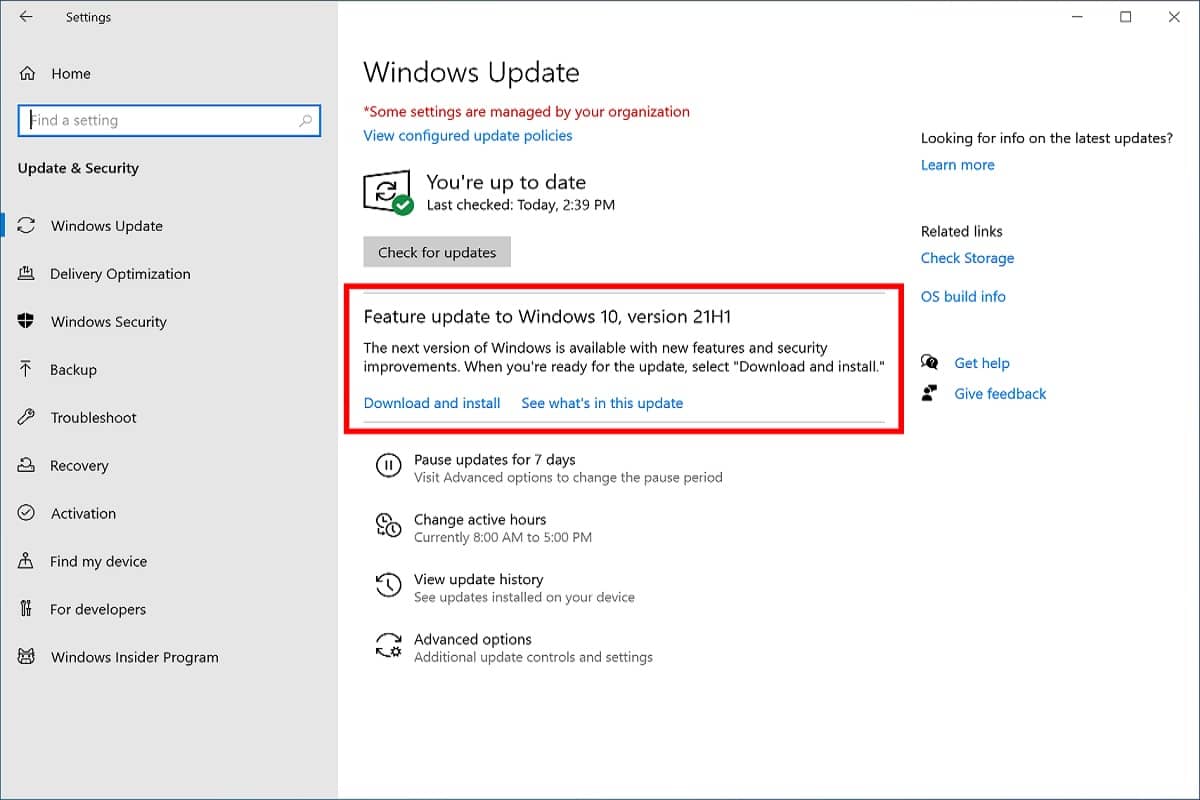
Task: Click the Give feedback link
Action: [1000, 394]
